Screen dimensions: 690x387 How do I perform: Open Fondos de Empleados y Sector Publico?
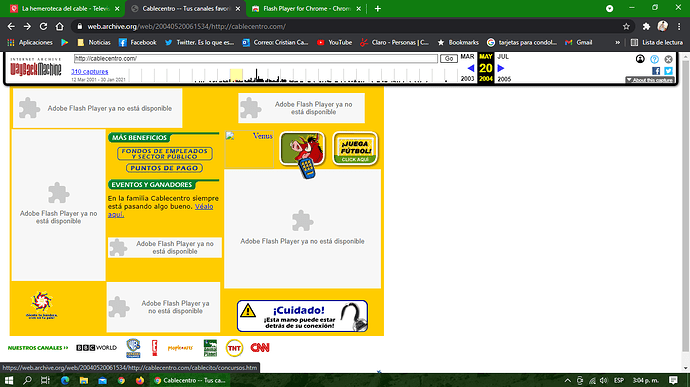(x=165, y=154)
